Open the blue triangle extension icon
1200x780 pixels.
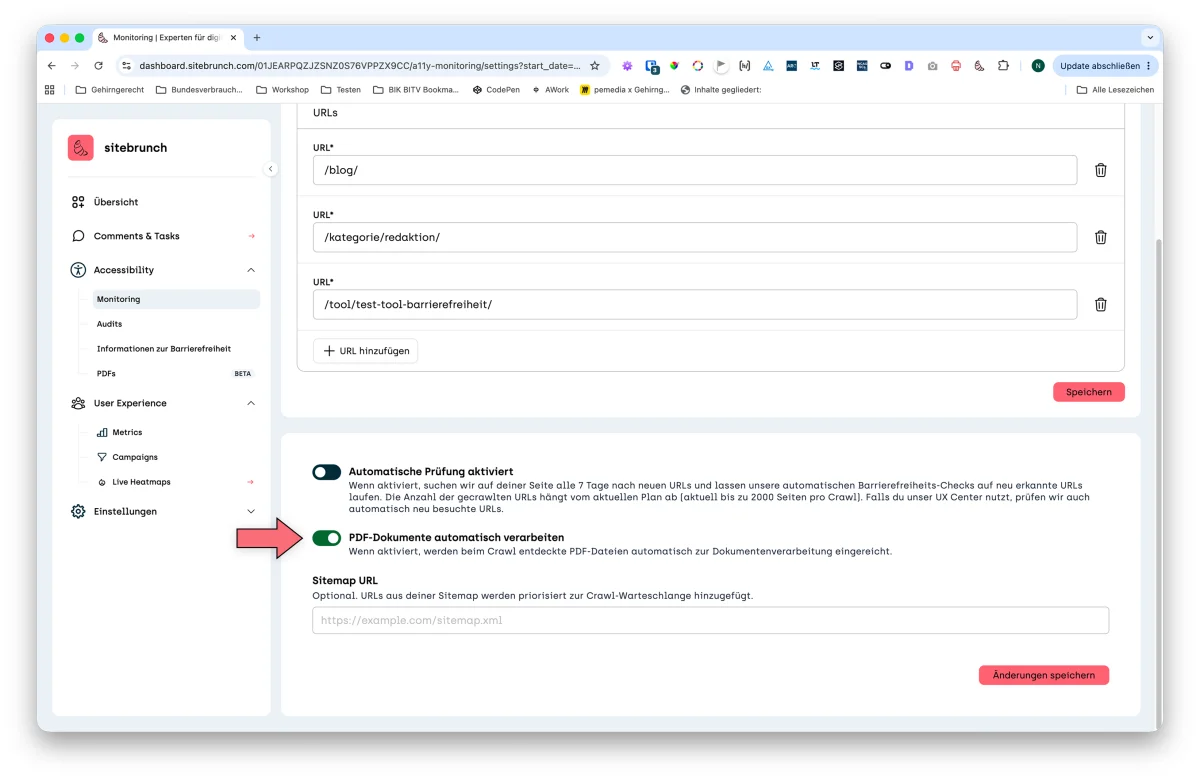[x=768, y=66]
